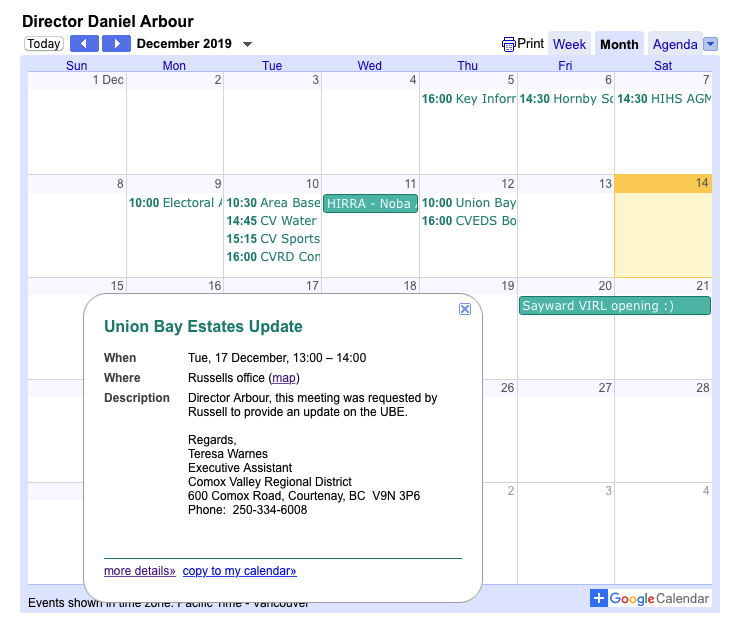Viewport: 746px width, 630px height.
Task: Switch to Month view tab
Action: [x=619, y=44]
